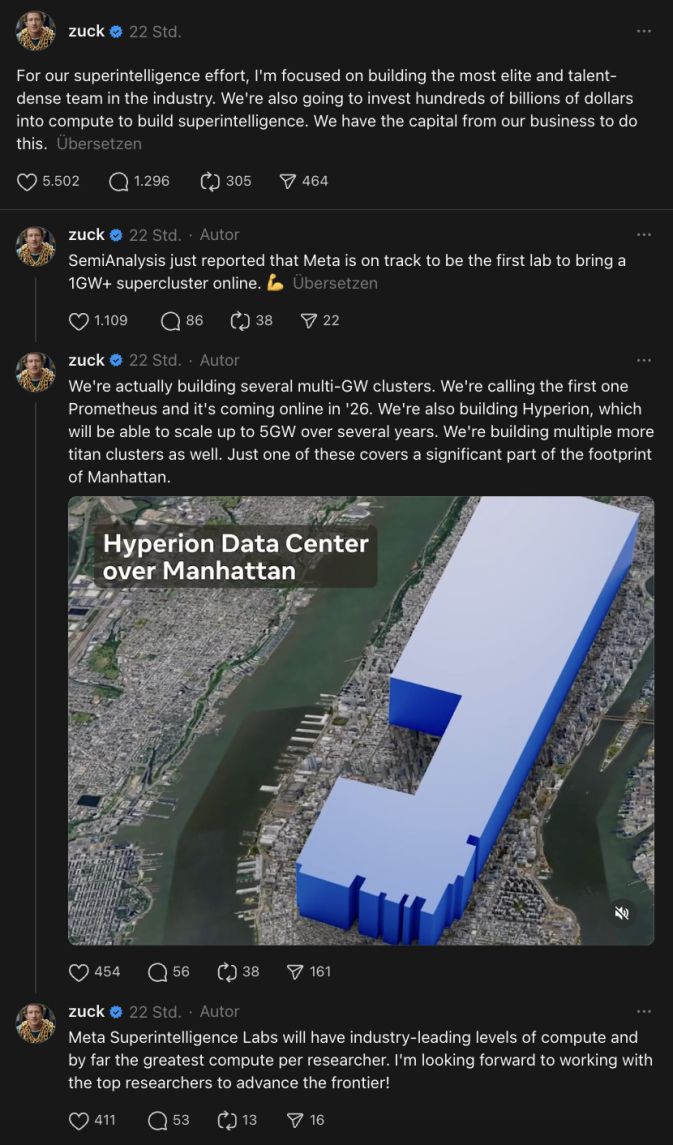Screen dimensions: 673x1145
Task: Open more options on the SemiAnalysis post
Action: 643,234
